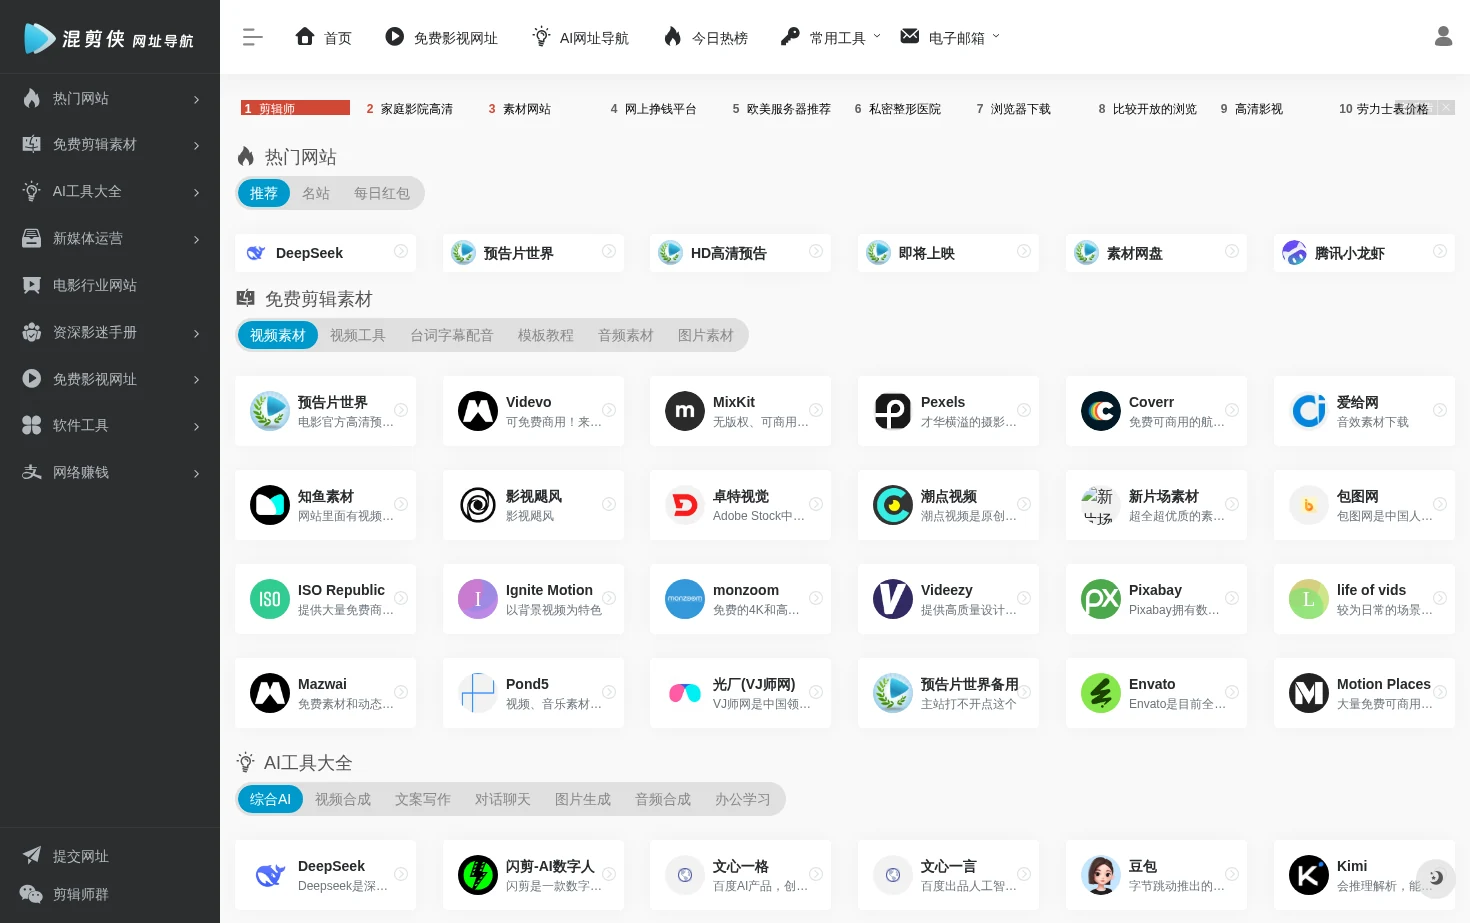Screen dimensions: 1470x923
Task: Open the Coverr site icon
Action: pyautogui.click(x=1101, y=411)
